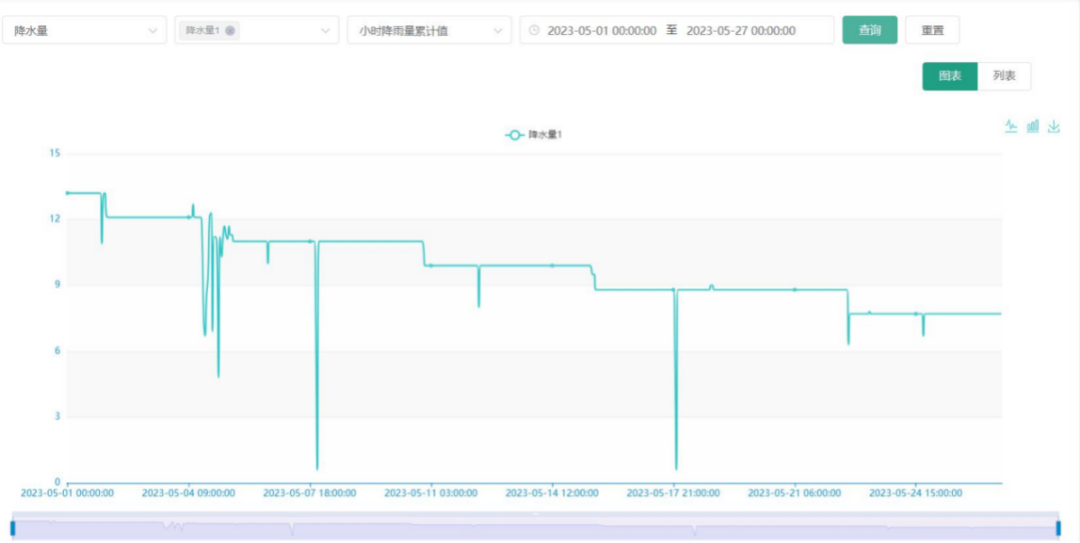Screen dimensions: 1080x543
Task: Switch chart to line view icon
Action: [x=1010, y=126]
